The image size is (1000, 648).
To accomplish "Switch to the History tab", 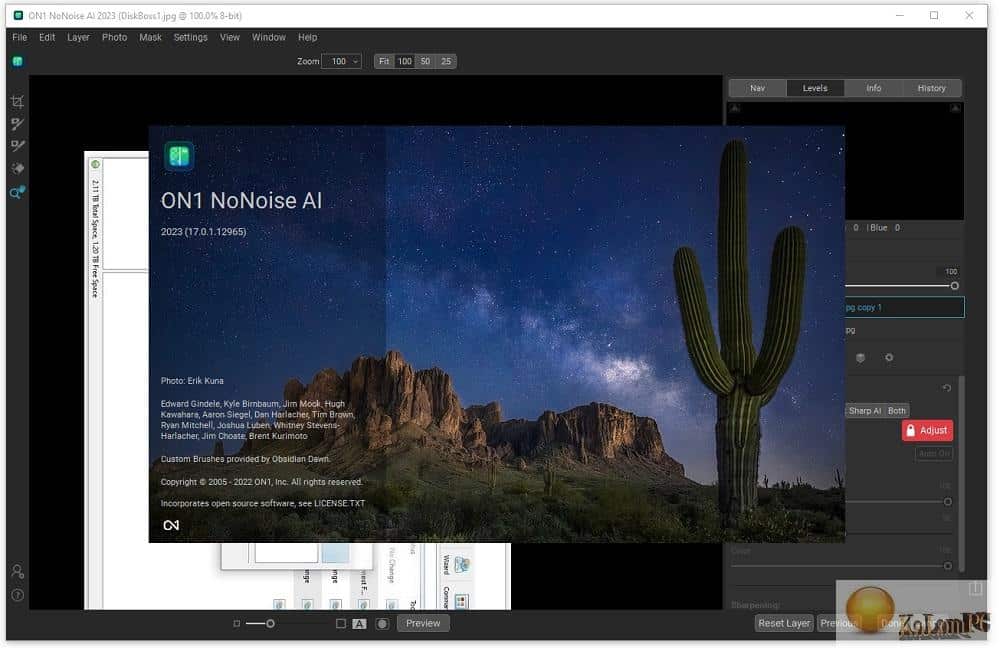I will coord(932,88).
